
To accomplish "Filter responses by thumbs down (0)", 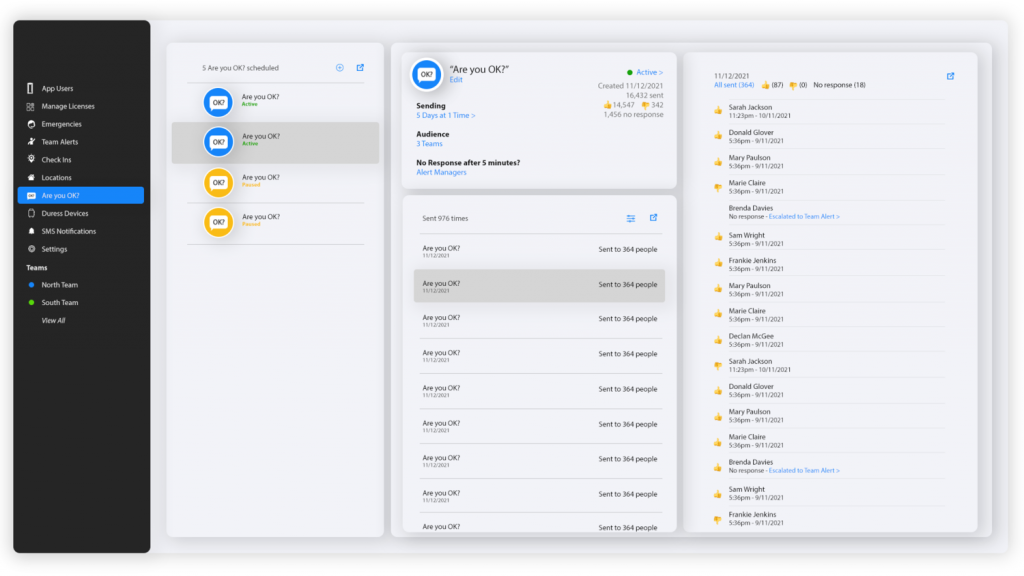I will click(798, 85).
